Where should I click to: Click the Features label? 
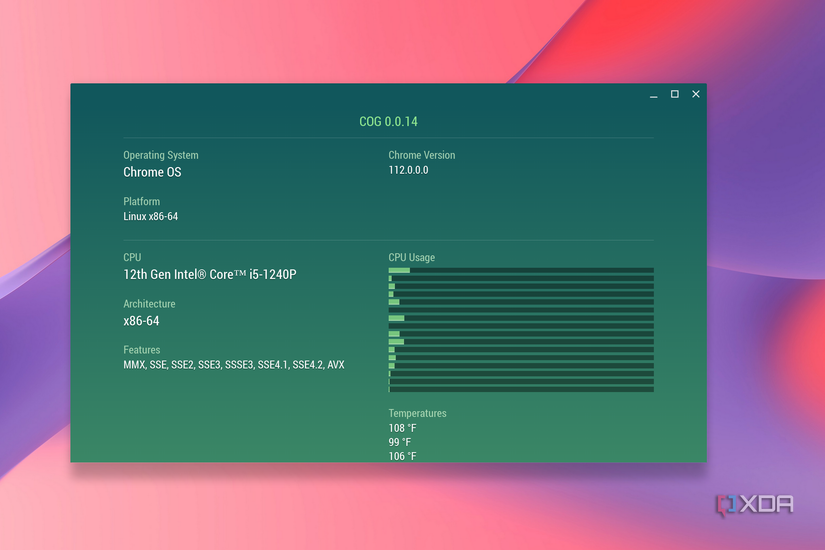(142, 350)
